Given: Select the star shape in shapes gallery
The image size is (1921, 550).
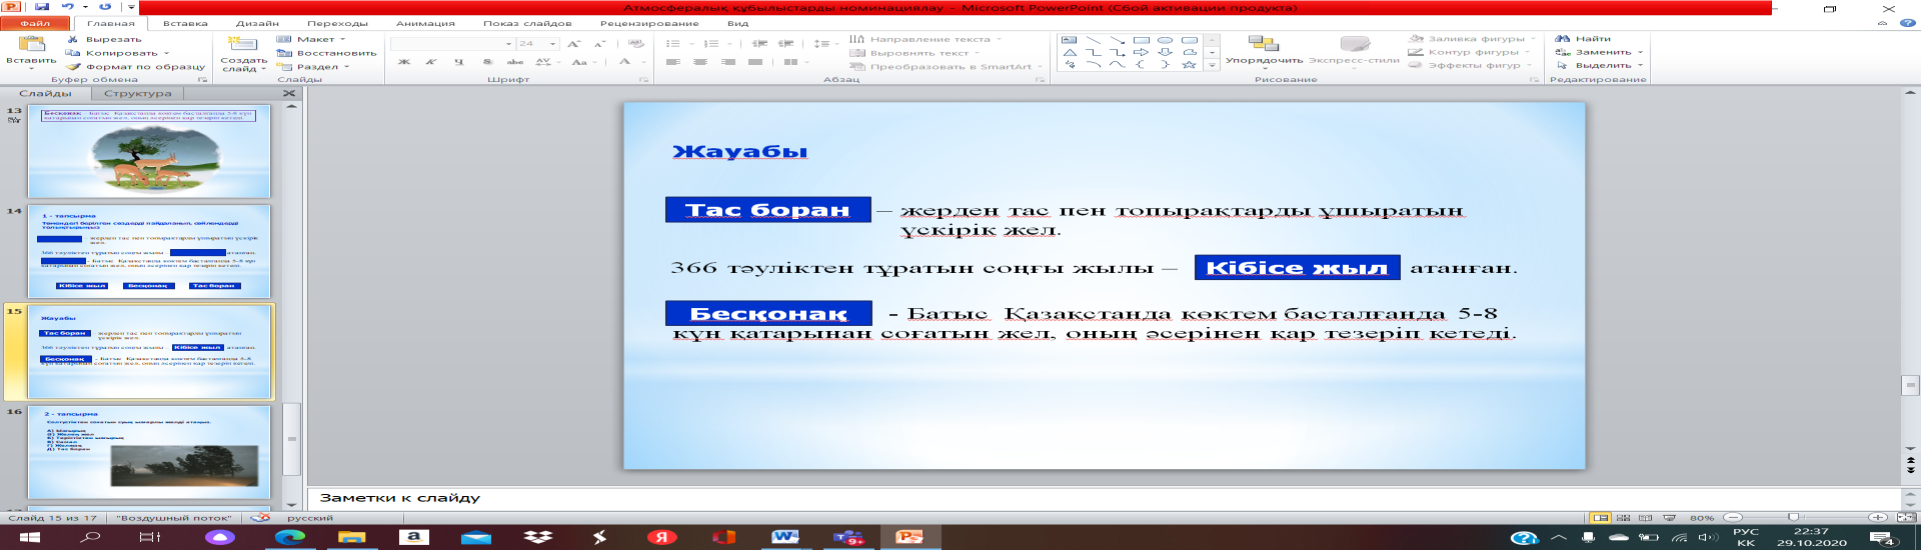Looking at the screenshot, I should point(1189,65).
